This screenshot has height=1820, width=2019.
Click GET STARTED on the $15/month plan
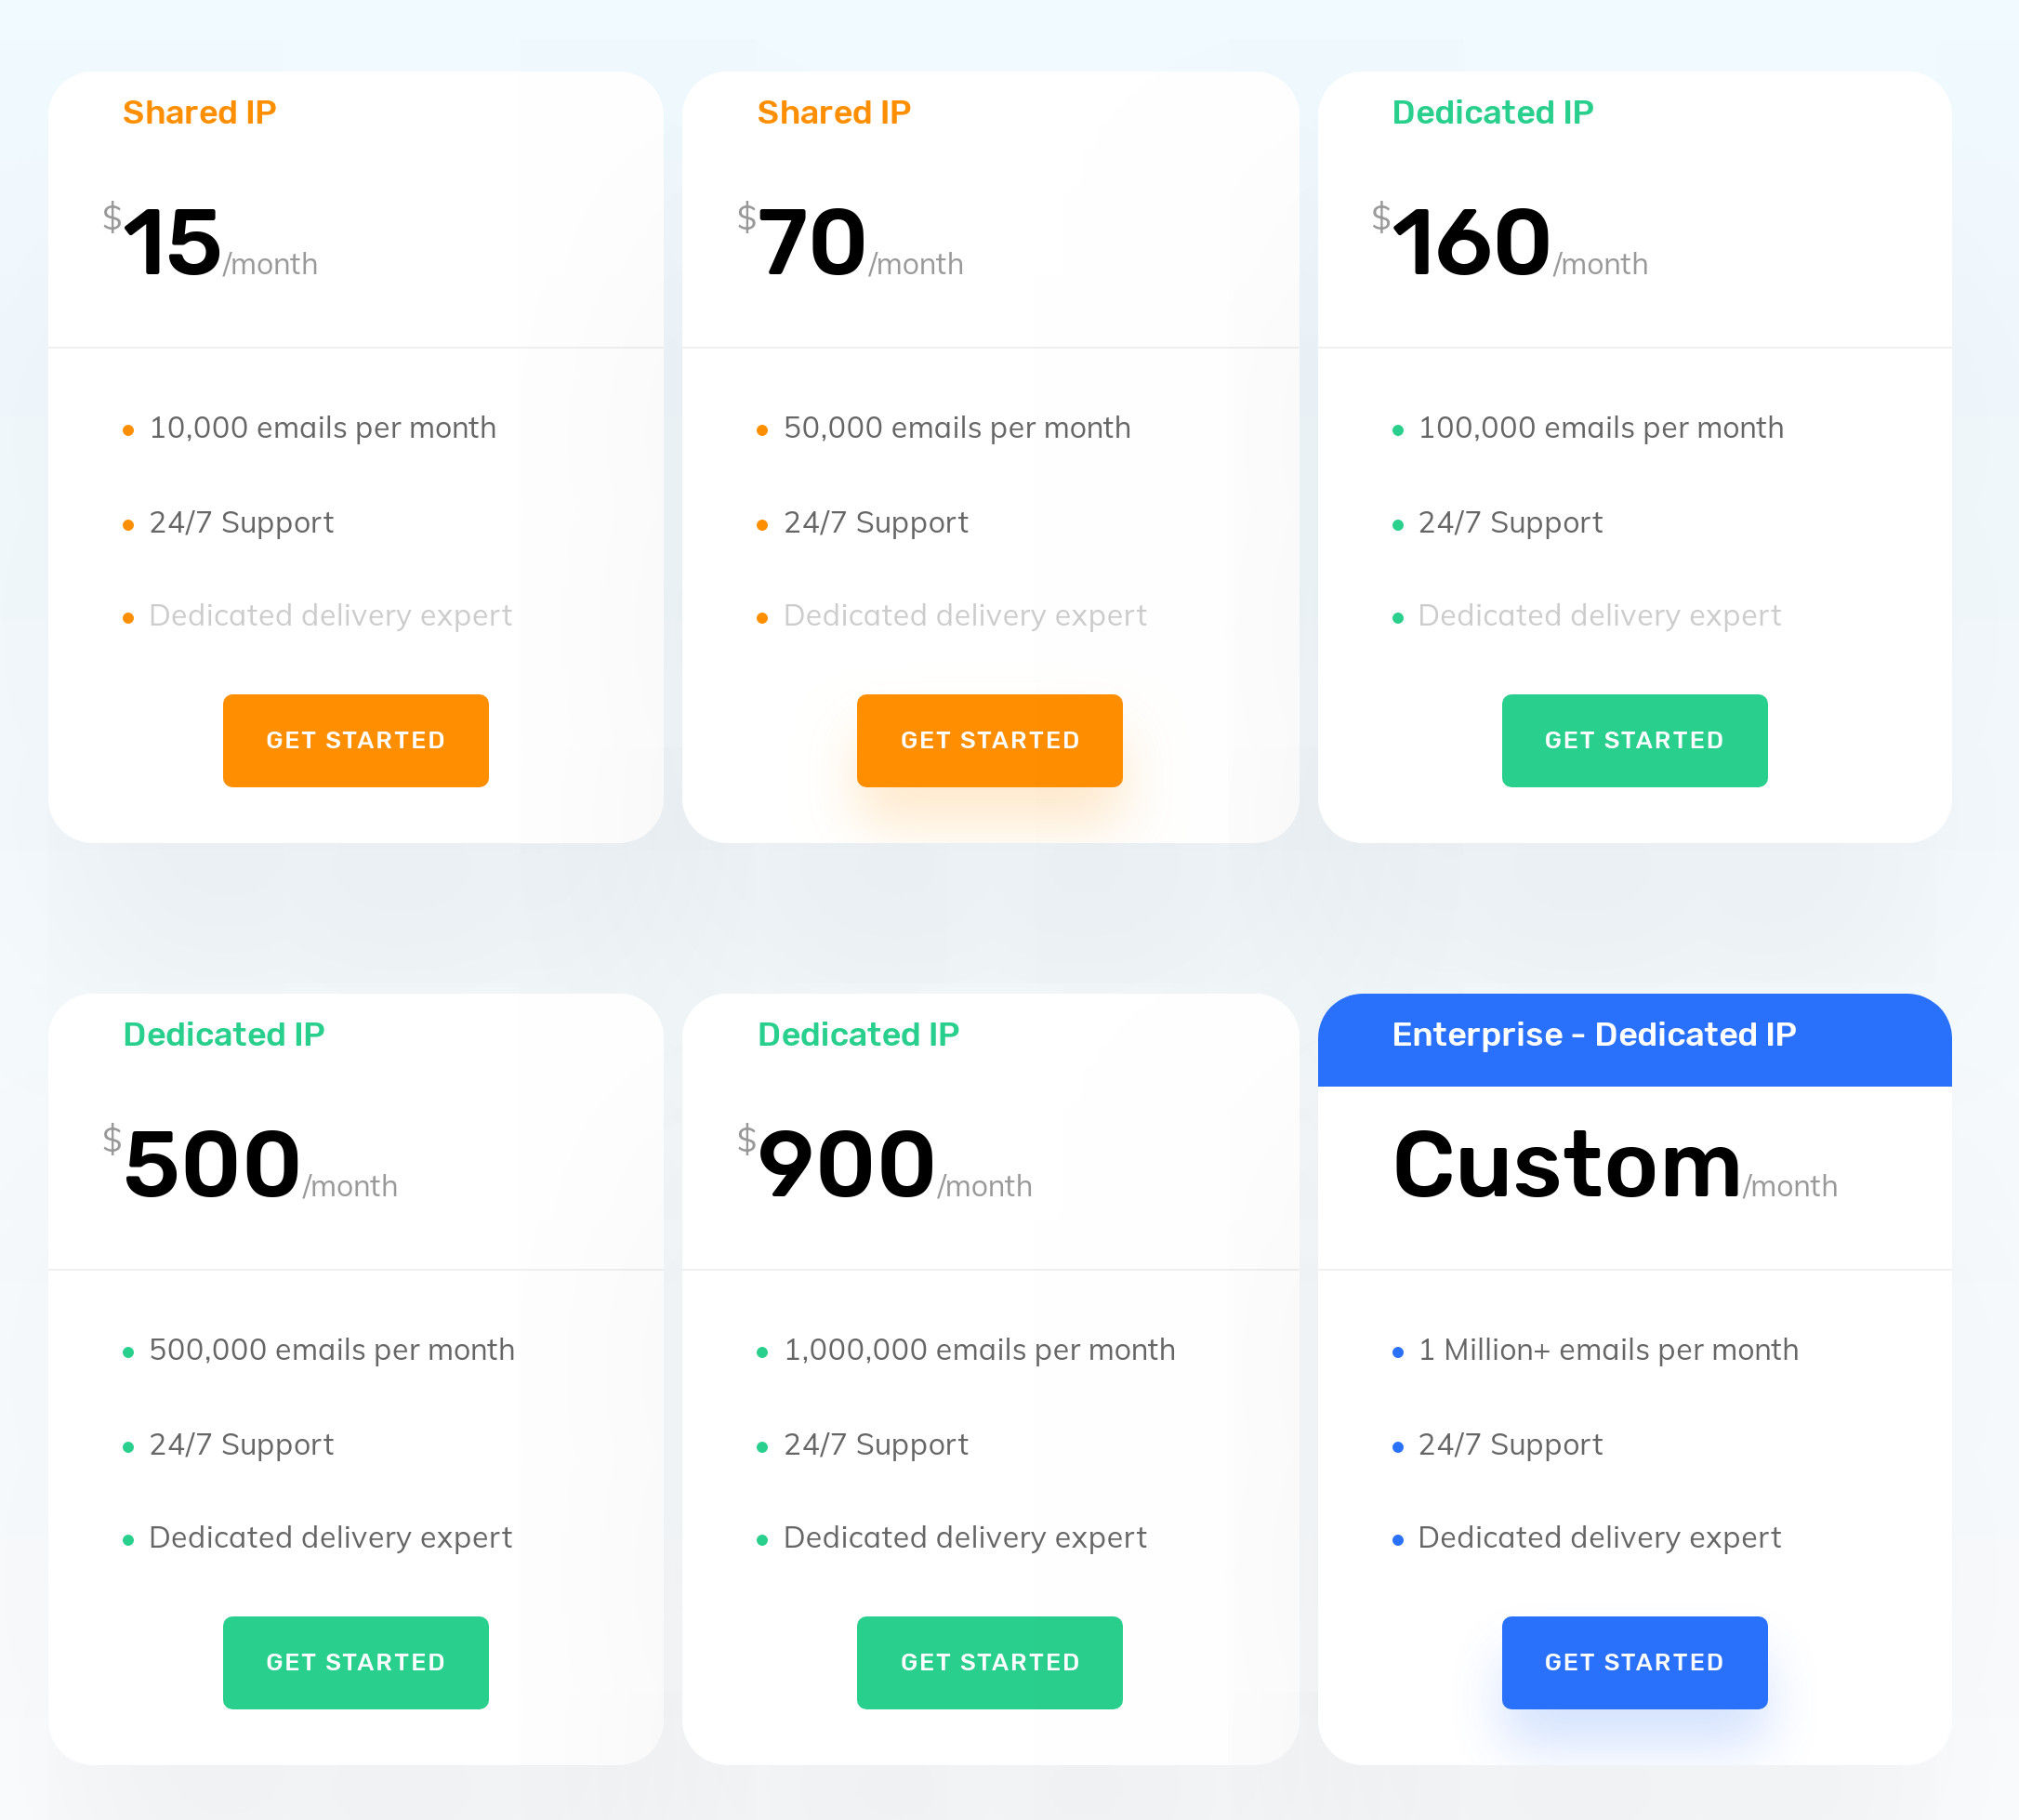pos(355,740)
